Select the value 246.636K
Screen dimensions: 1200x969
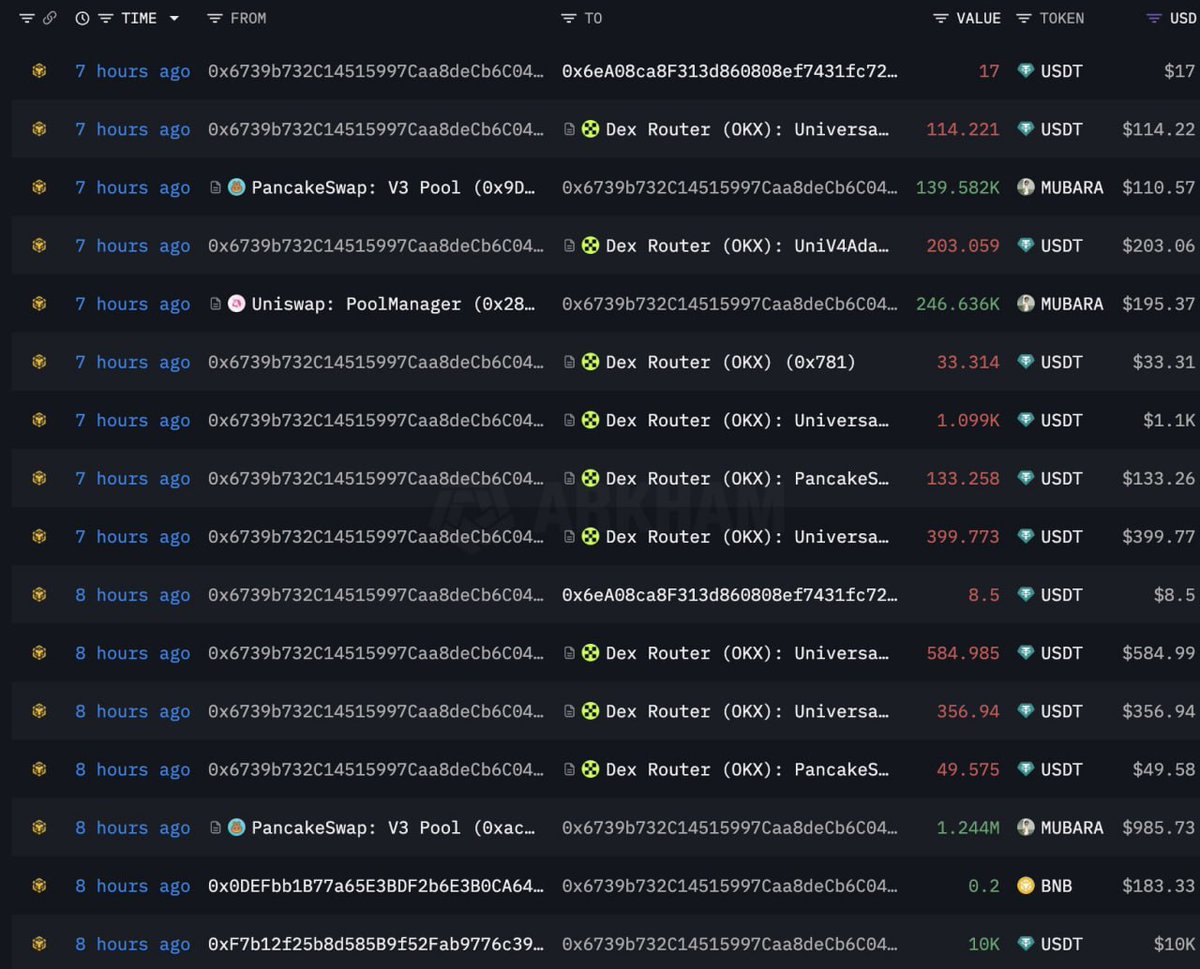coord(958,304)
